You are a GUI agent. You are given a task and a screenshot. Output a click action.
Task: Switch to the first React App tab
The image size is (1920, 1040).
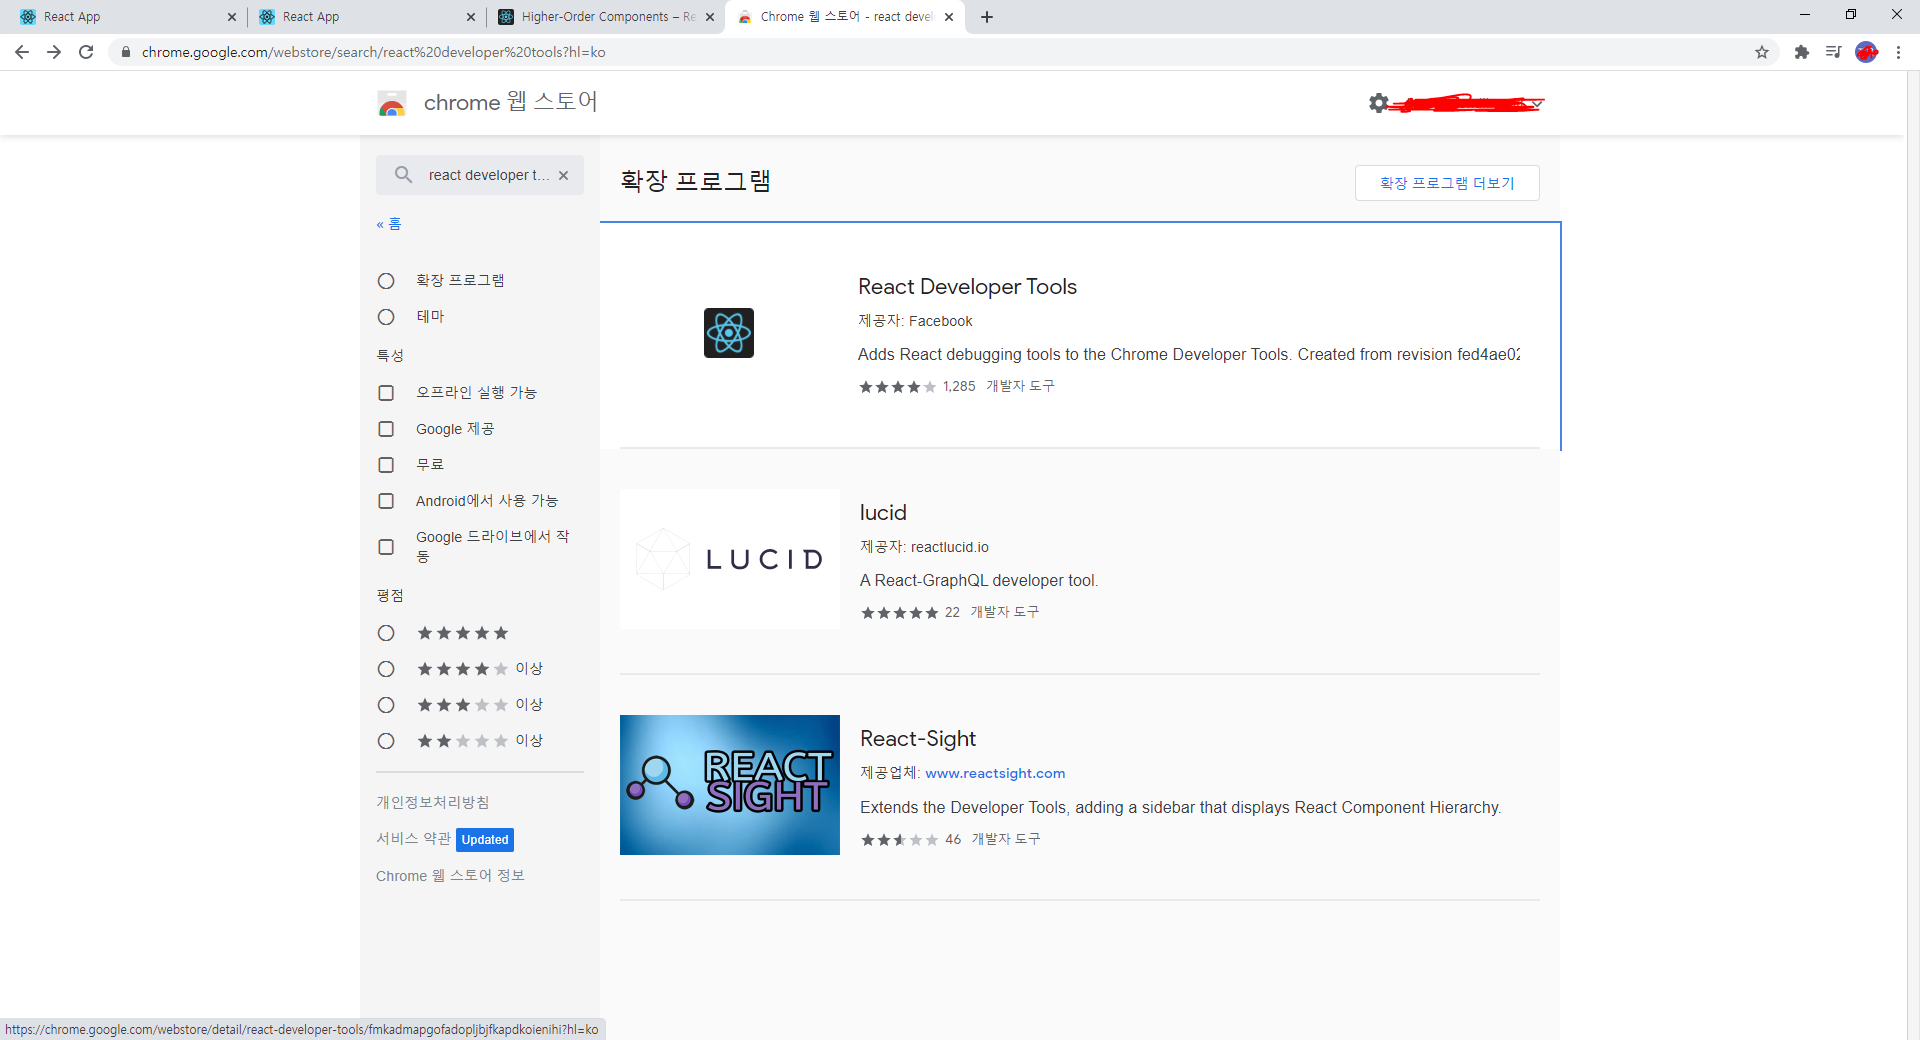[126, 17]
